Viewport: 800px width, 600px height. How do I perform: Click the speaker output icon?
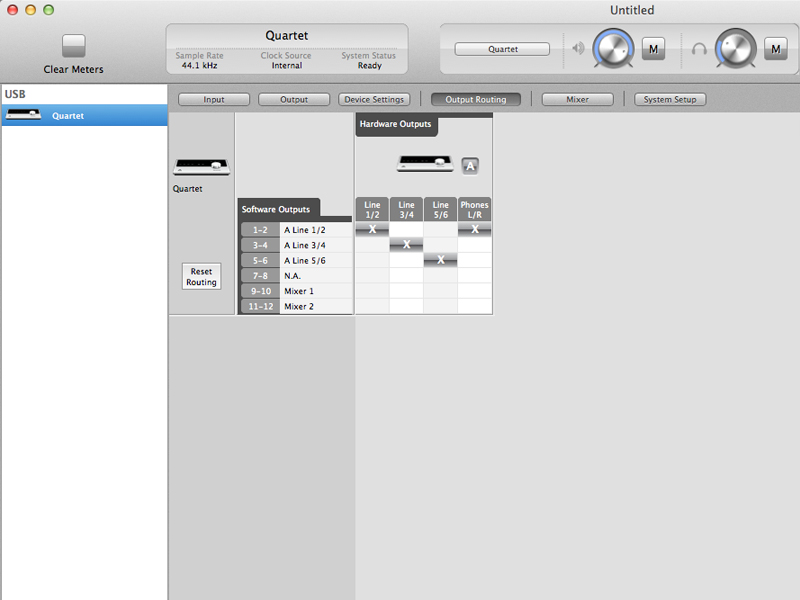(x=578, y=48)
